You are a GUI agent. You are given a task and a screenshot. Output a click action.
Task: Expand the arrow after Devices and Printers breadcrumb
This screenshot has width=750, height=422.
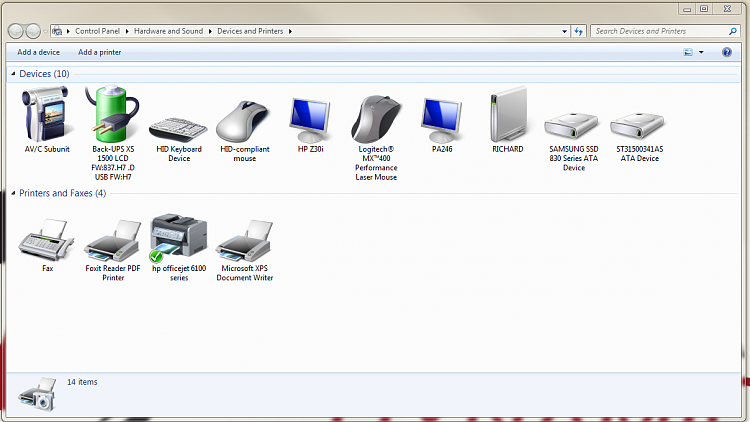(290, 31)
